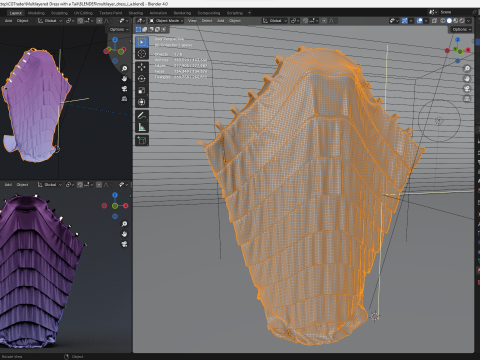Open Select menu in main viewport header
480x360 pixels.
207,21
